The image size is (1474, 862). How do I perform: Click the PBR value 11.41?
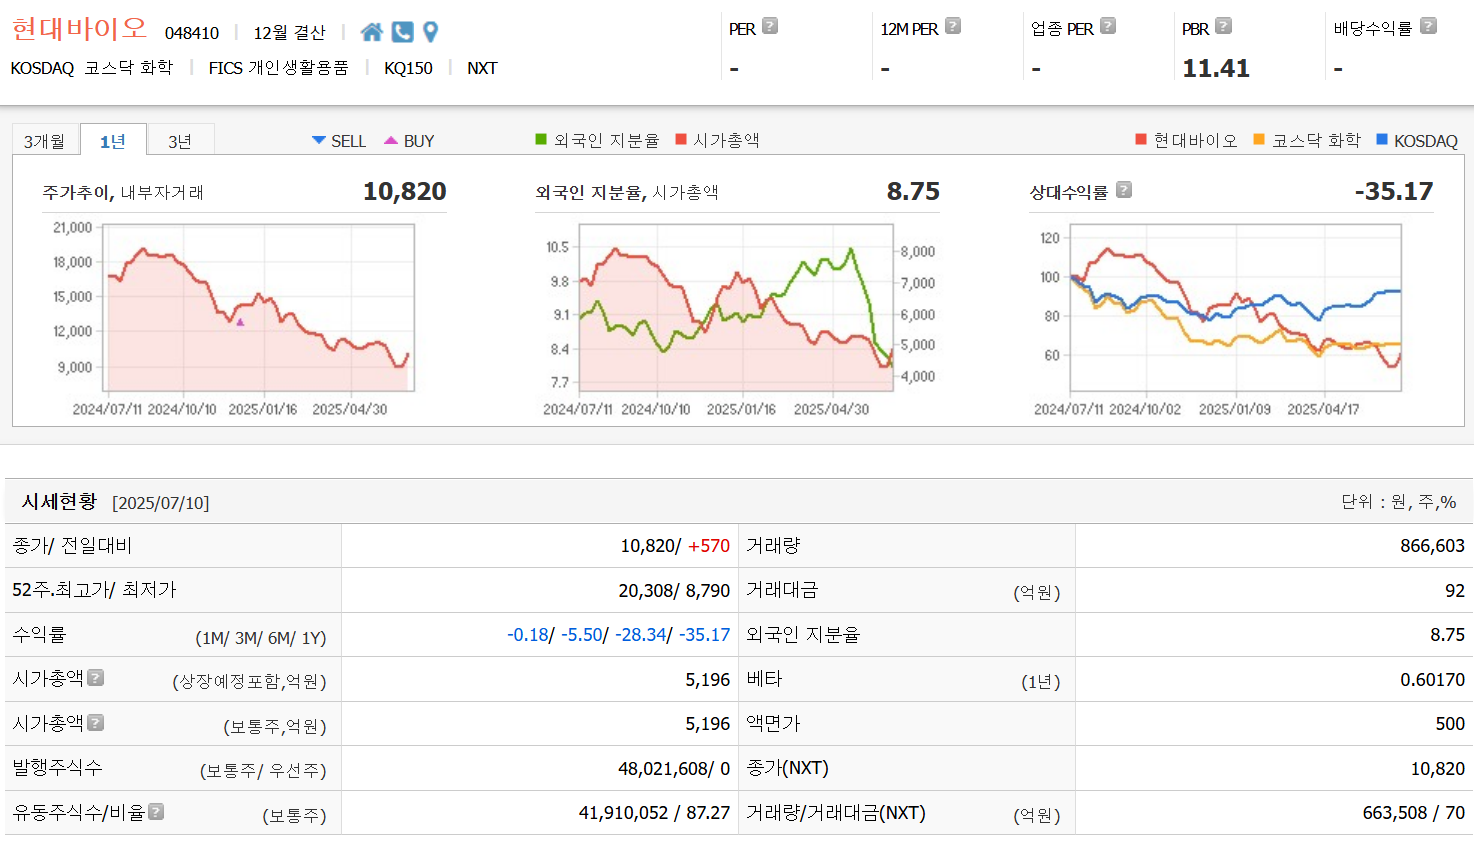tap(1216, 68)
